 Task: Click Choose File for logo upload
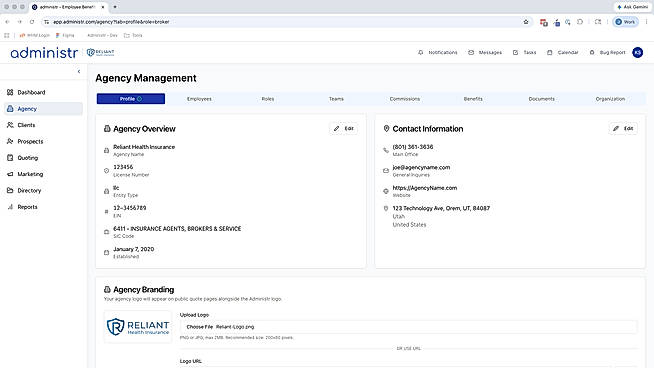(x=200, y=327)
